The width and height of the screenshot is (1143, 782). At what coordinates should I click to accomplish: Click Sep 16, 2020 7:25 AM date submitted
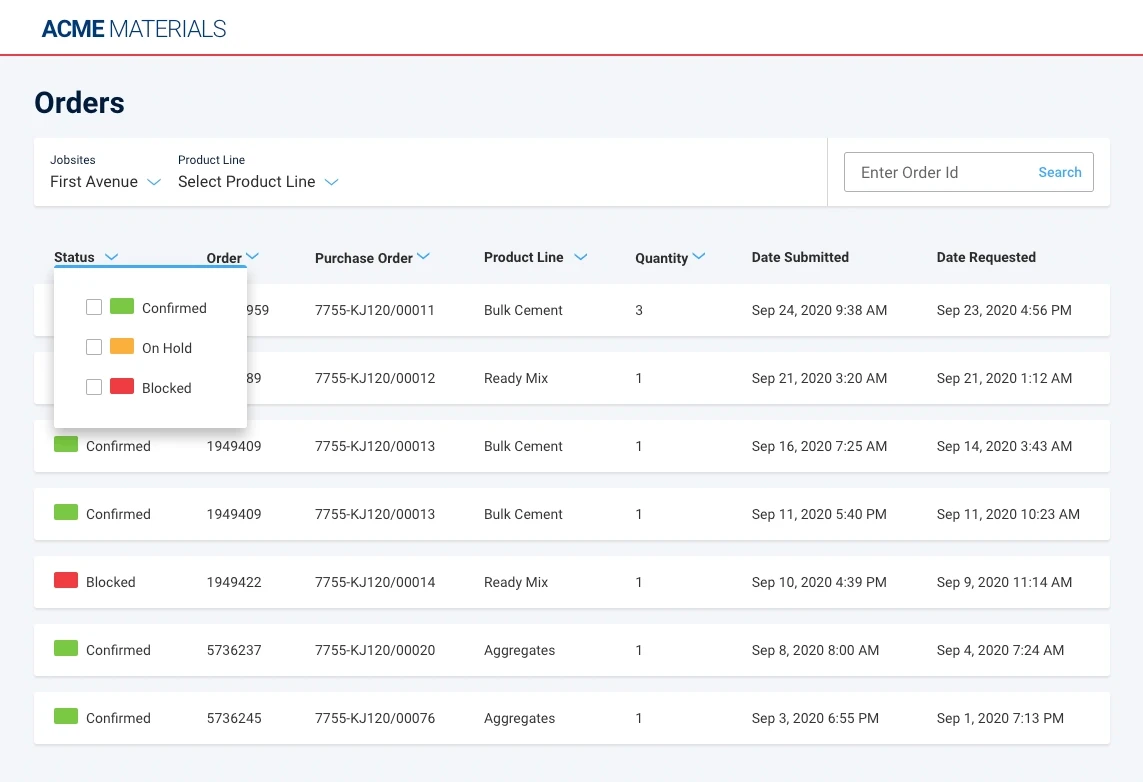pyautogui.click(x=819, y=446)
